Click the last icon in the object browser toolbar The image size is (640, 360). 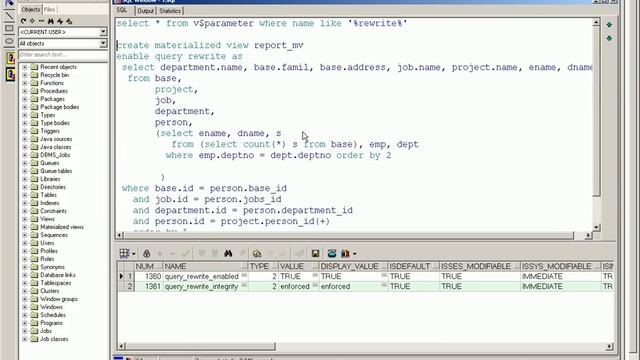69,21
